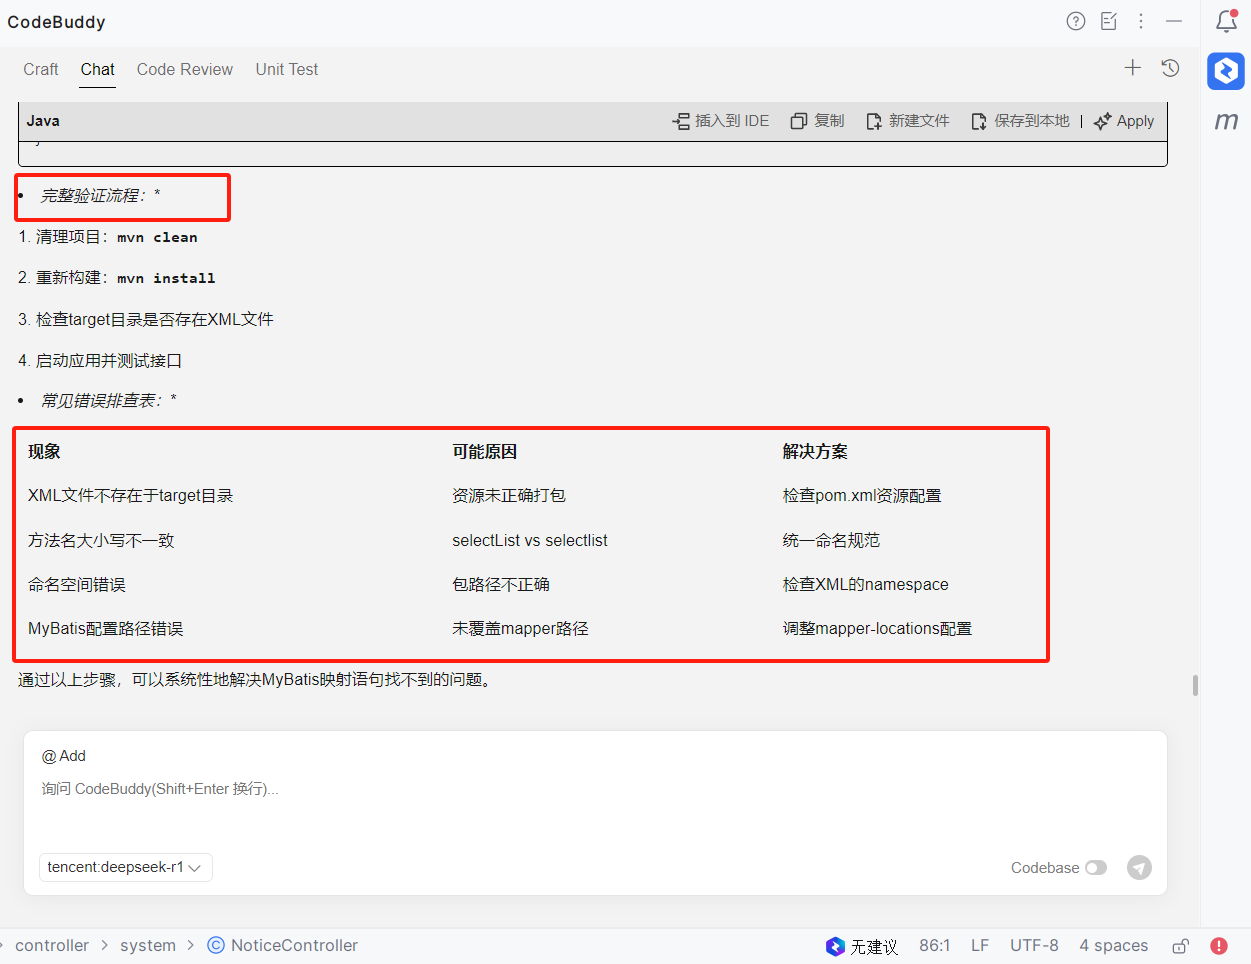Click the read-only lock icon in status bar
1251x964 pixels.
(1181, 945)
